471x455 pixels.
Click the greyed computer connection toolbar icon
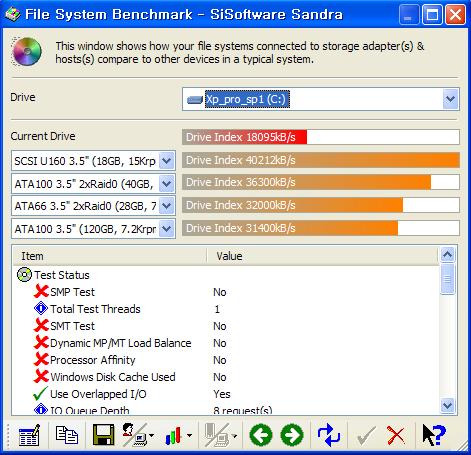(x=217, y=435)
